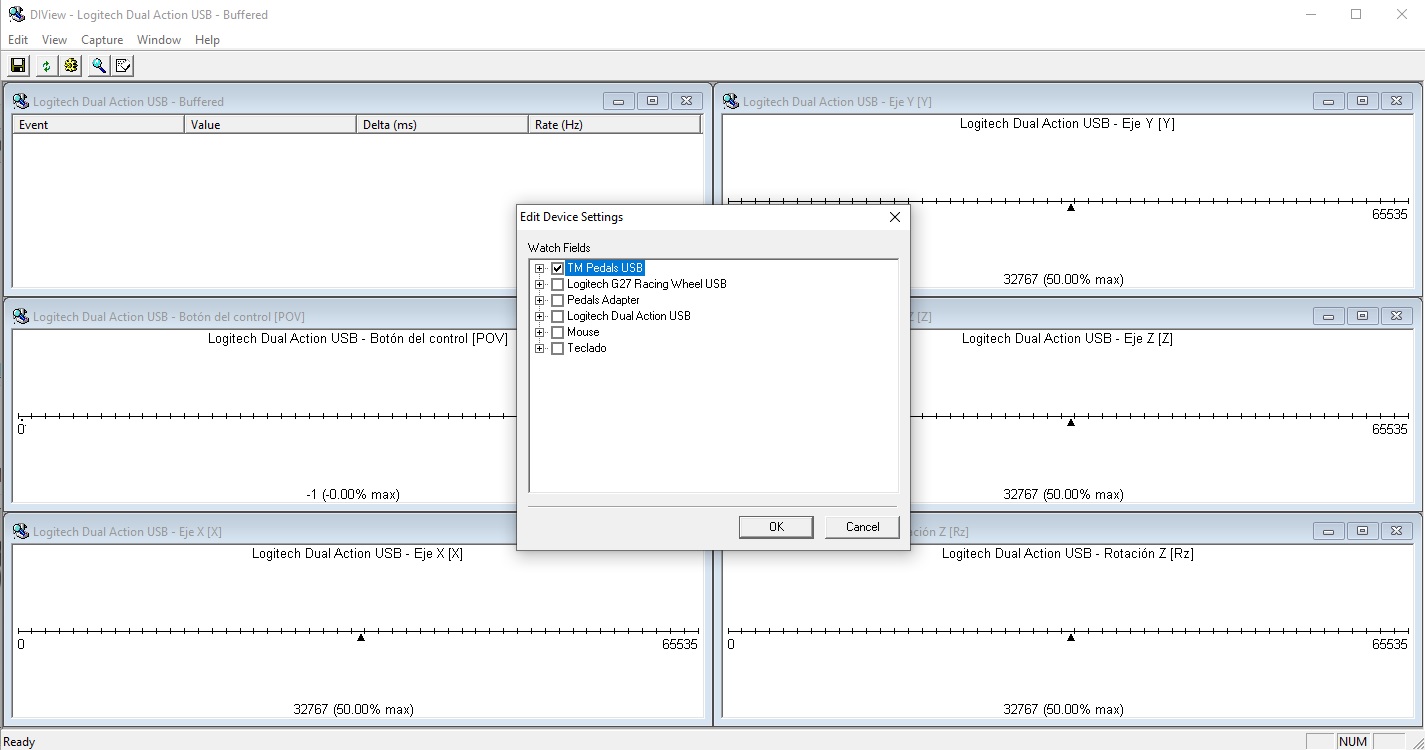Viewport: 1425px width, 750px height.
Task: Check the Teclado checkbox
Action: coord(558,348)
